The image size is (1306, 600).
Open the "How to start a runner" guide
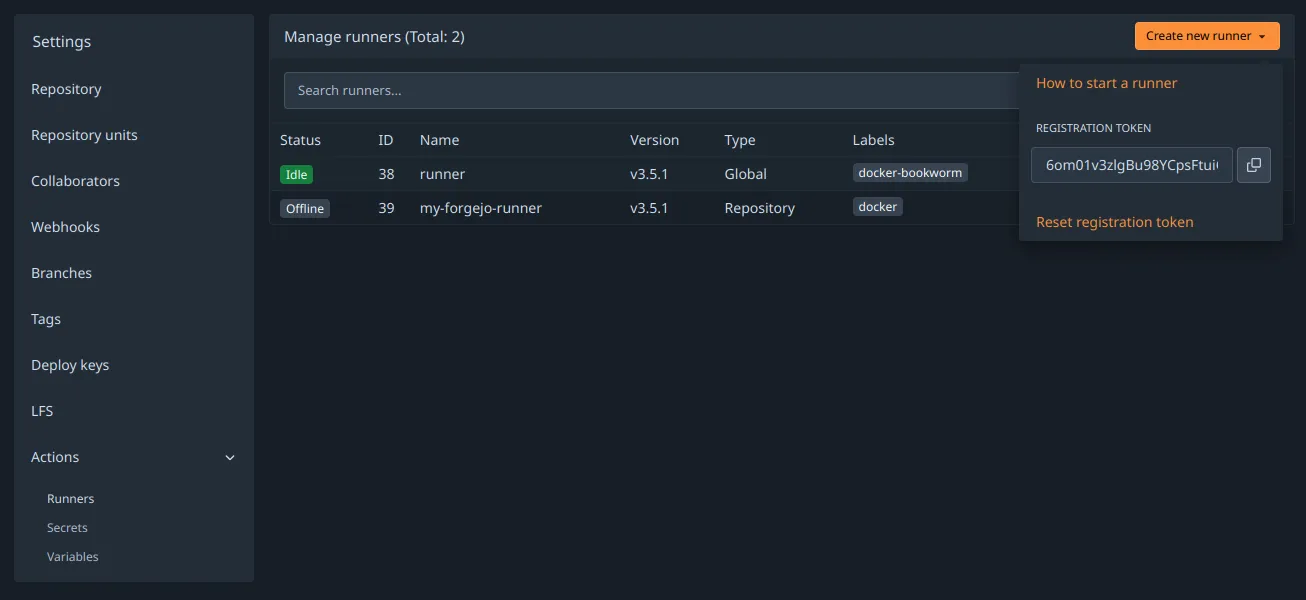click(1106, 83)
